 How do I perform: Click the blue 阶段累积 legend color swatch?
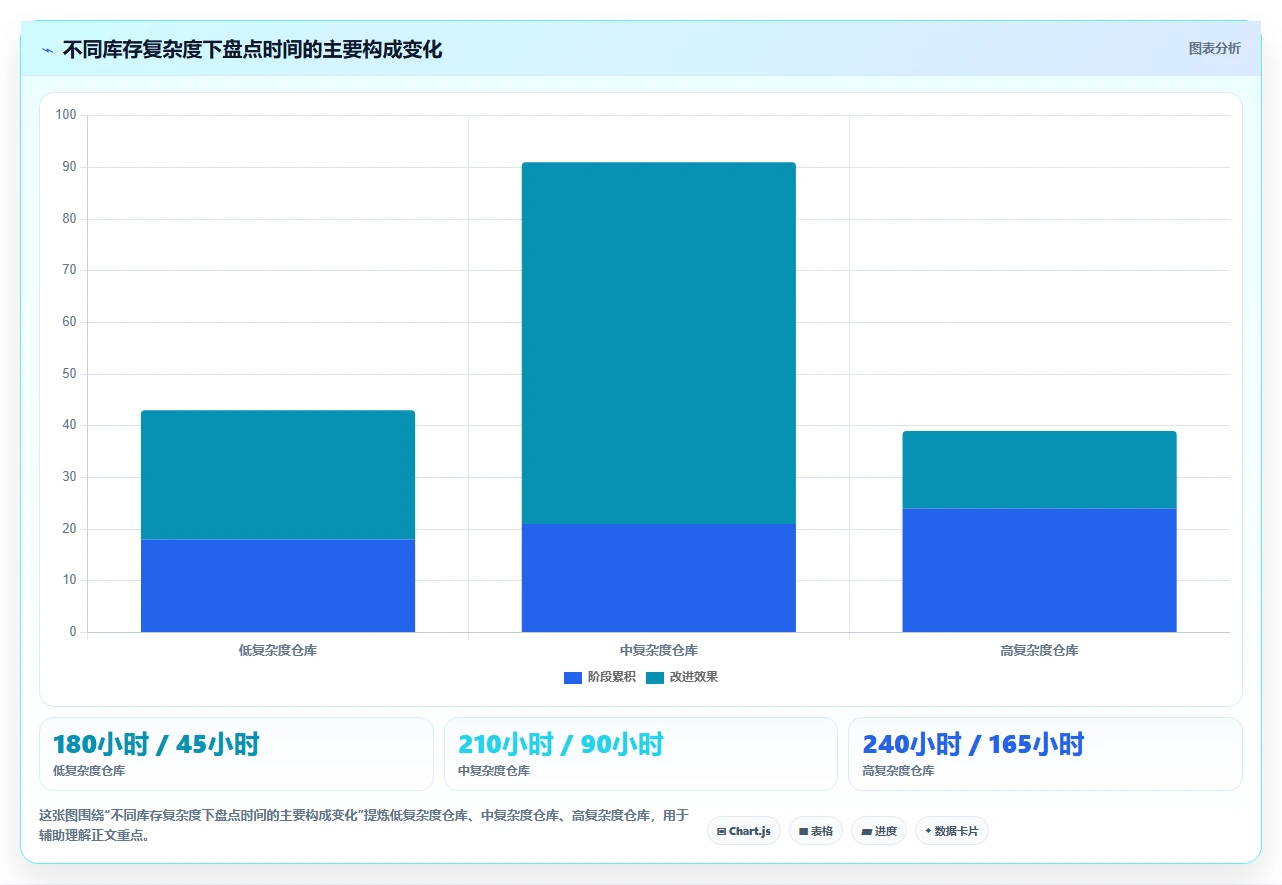573,678
